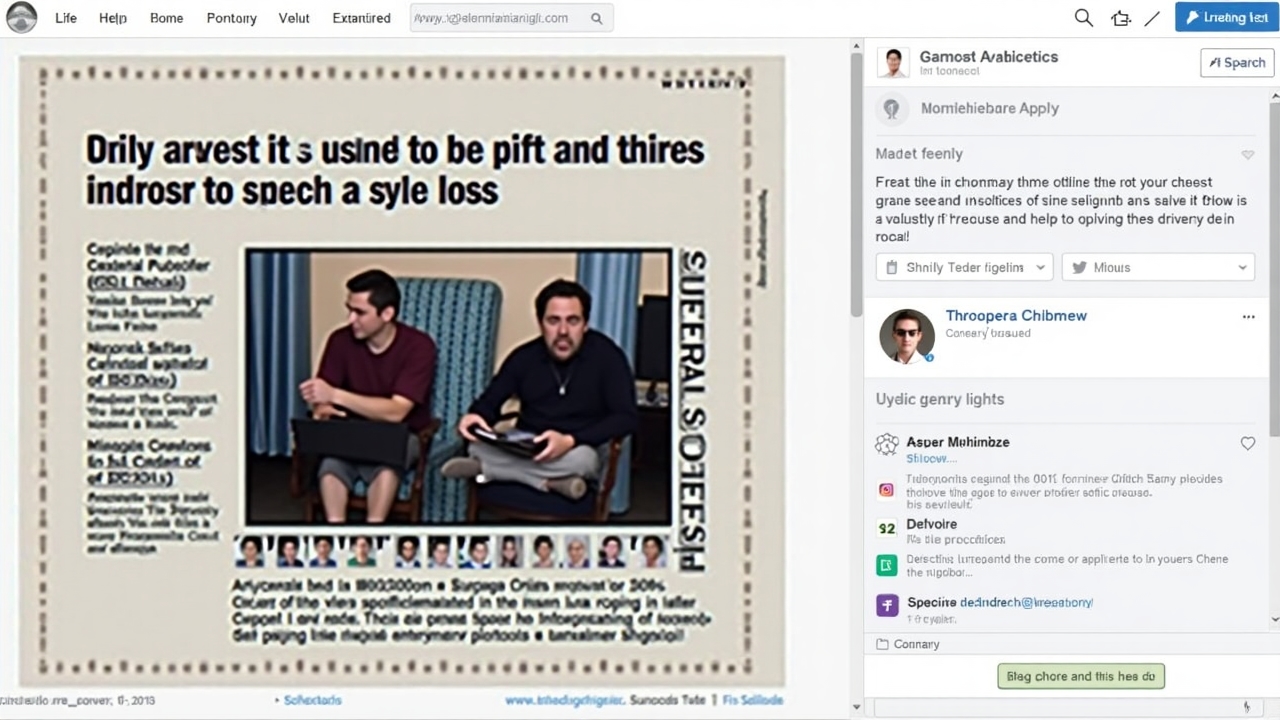Click the green square icon under Delvoire
Screen dimensions: 1280x720
click(887, 565)
